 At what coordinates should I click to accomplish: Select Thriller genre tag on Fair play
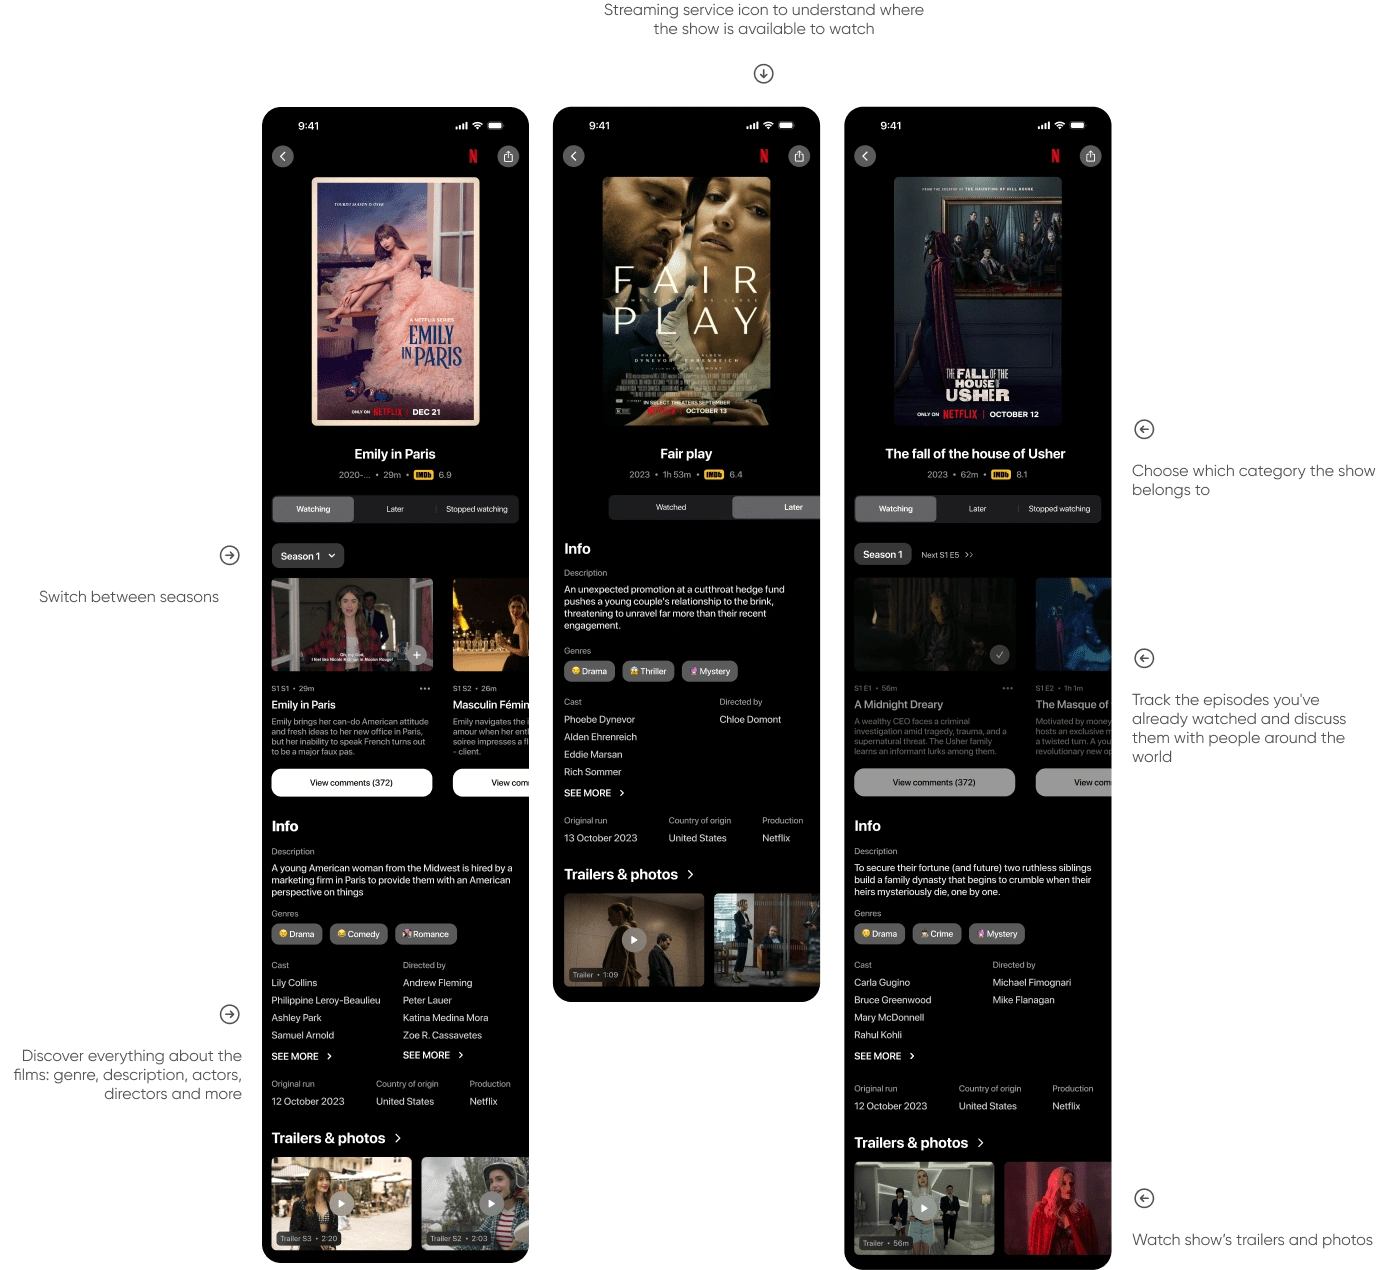[x=648, y=671]
